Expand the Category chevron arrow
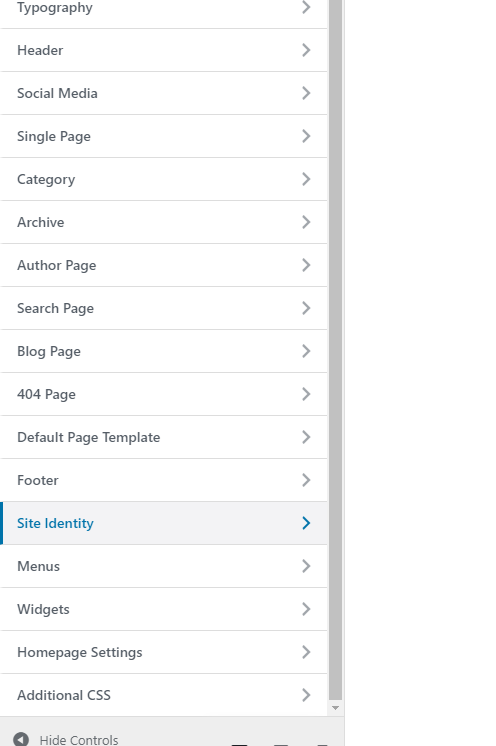This screenshot has width=496, height=746. pyautogui.click(x=306, y=179)
